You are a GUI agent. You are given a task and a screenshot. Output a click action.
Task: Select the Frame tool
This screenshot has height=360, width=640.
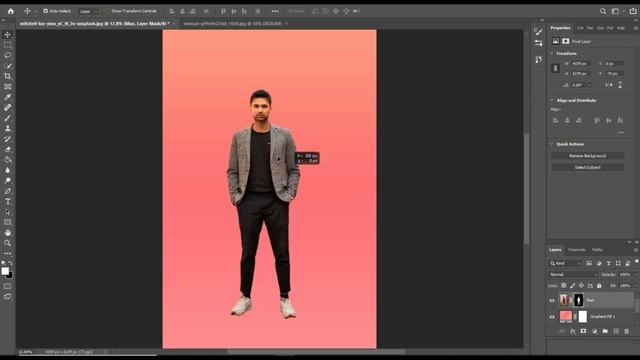(x=7, y=87)
